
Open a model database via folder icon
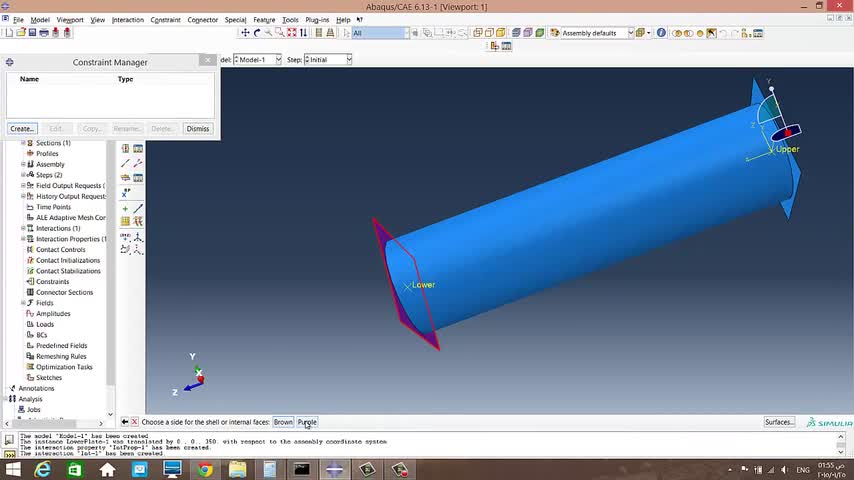pos(21,33)
